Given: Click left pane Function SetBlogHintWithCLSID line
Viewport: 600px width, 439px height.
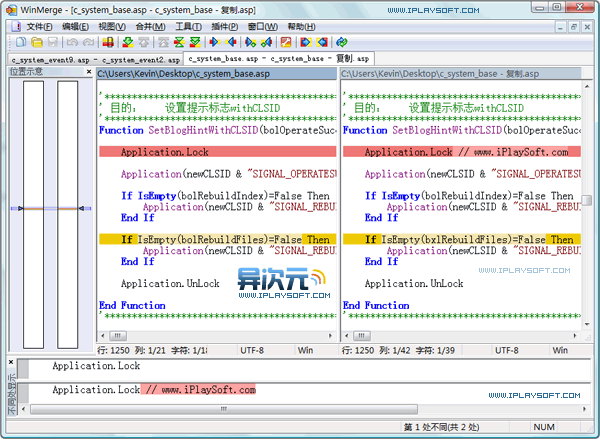Looking at the screenshot, I should [217, 130].
